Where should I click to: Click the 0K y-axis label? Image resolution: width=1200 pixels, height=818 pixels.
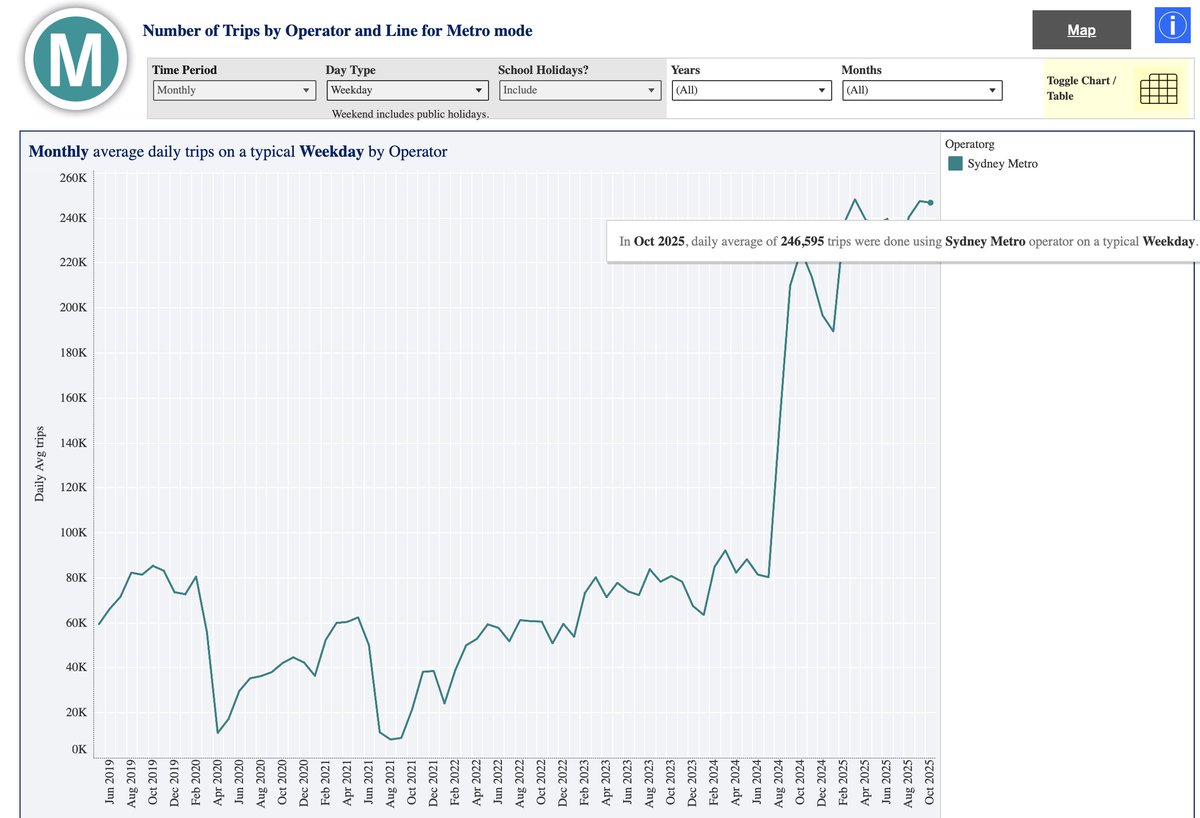(79, 750)
